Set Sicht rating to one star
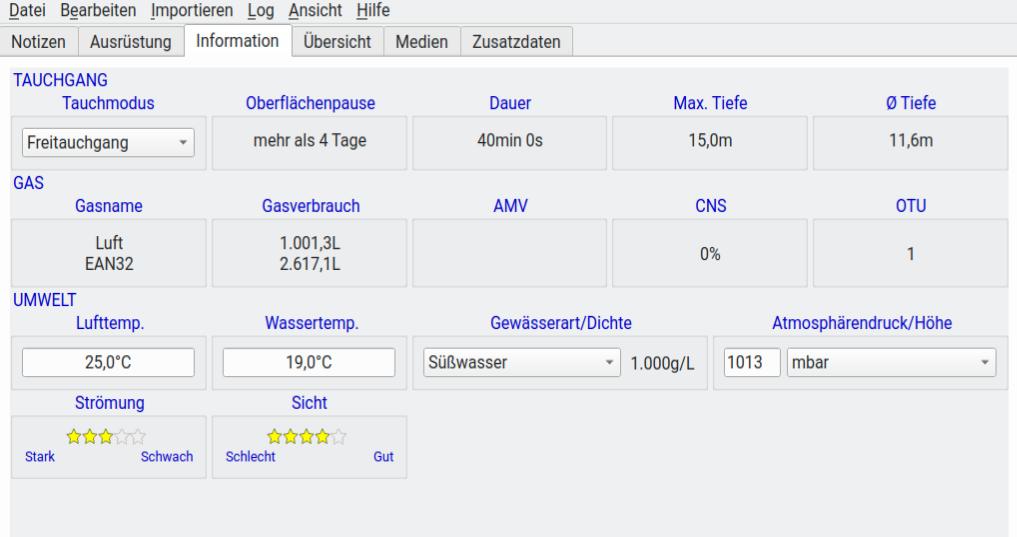The width and height of the screenshot is (1017, 537). point(274,436)
